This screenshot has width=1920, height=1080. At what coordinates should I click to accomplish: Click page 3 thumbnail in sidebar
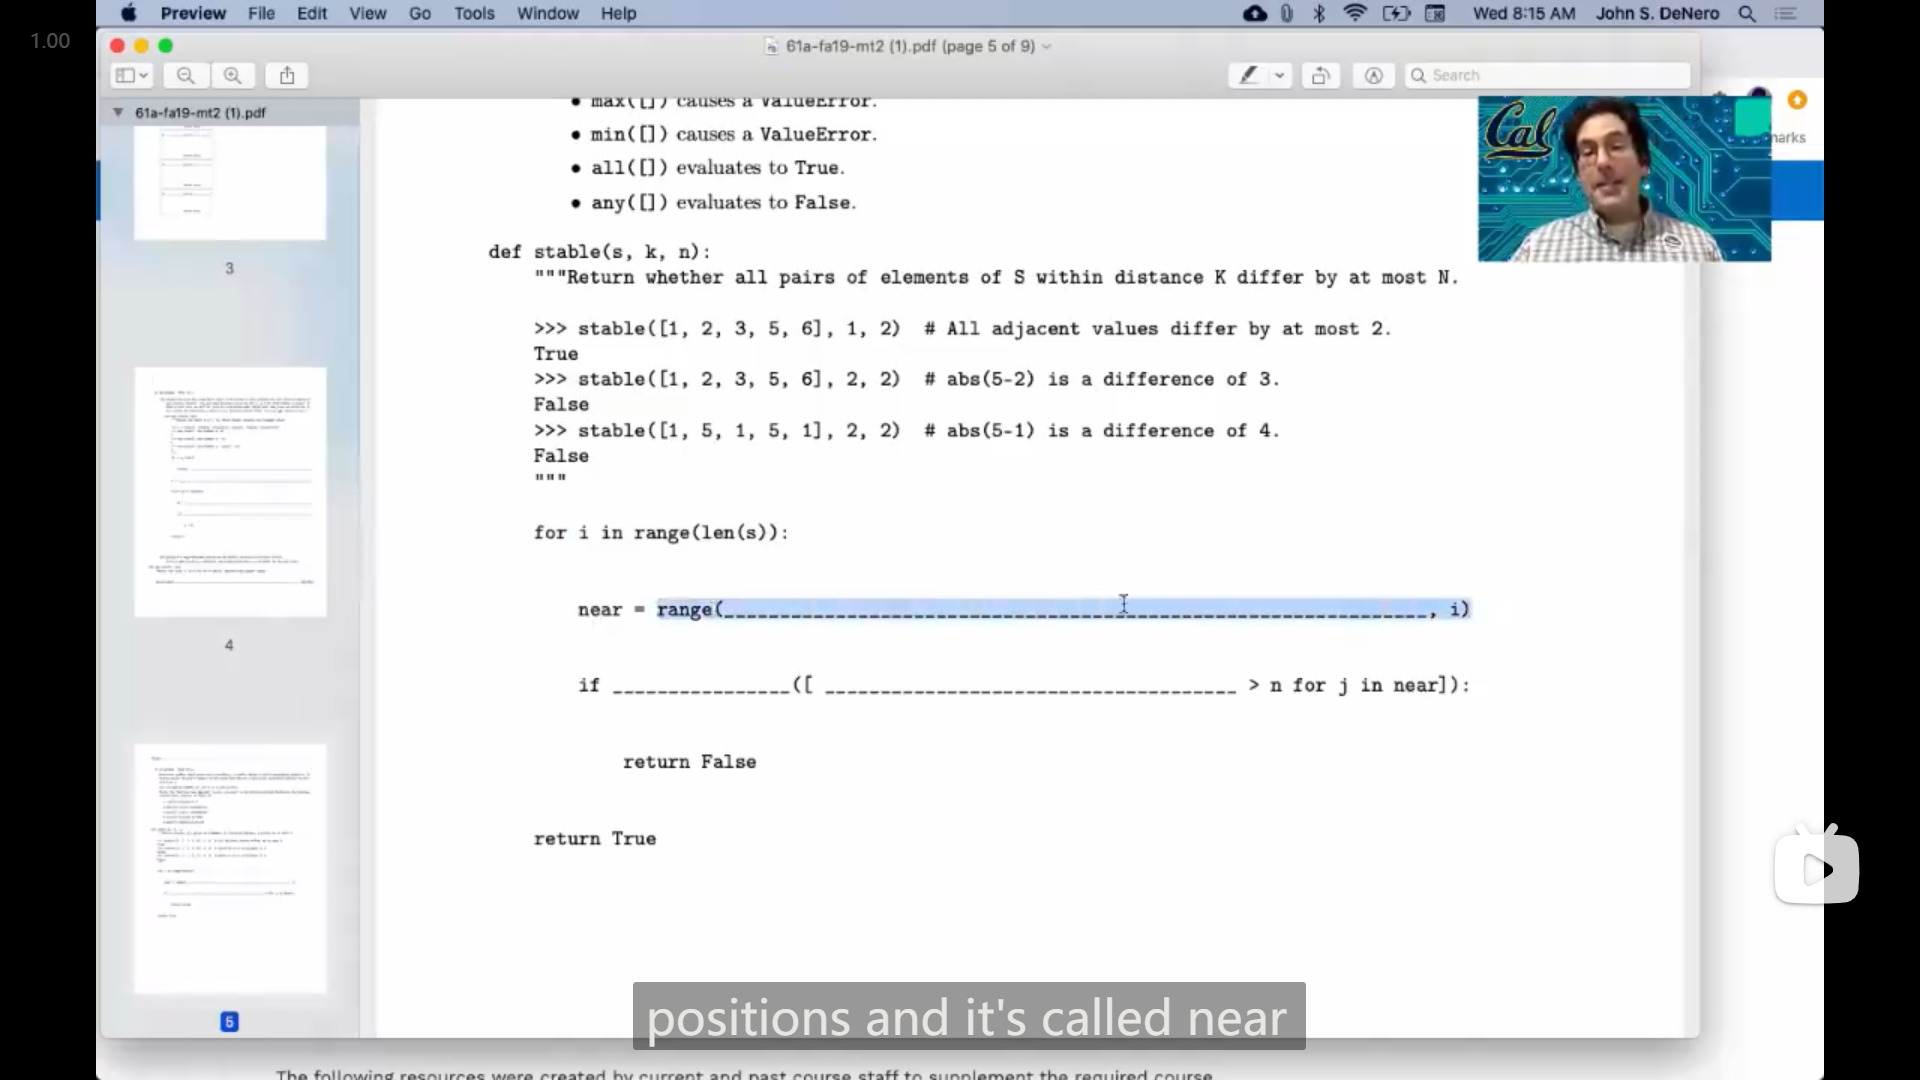click(228, 185)
